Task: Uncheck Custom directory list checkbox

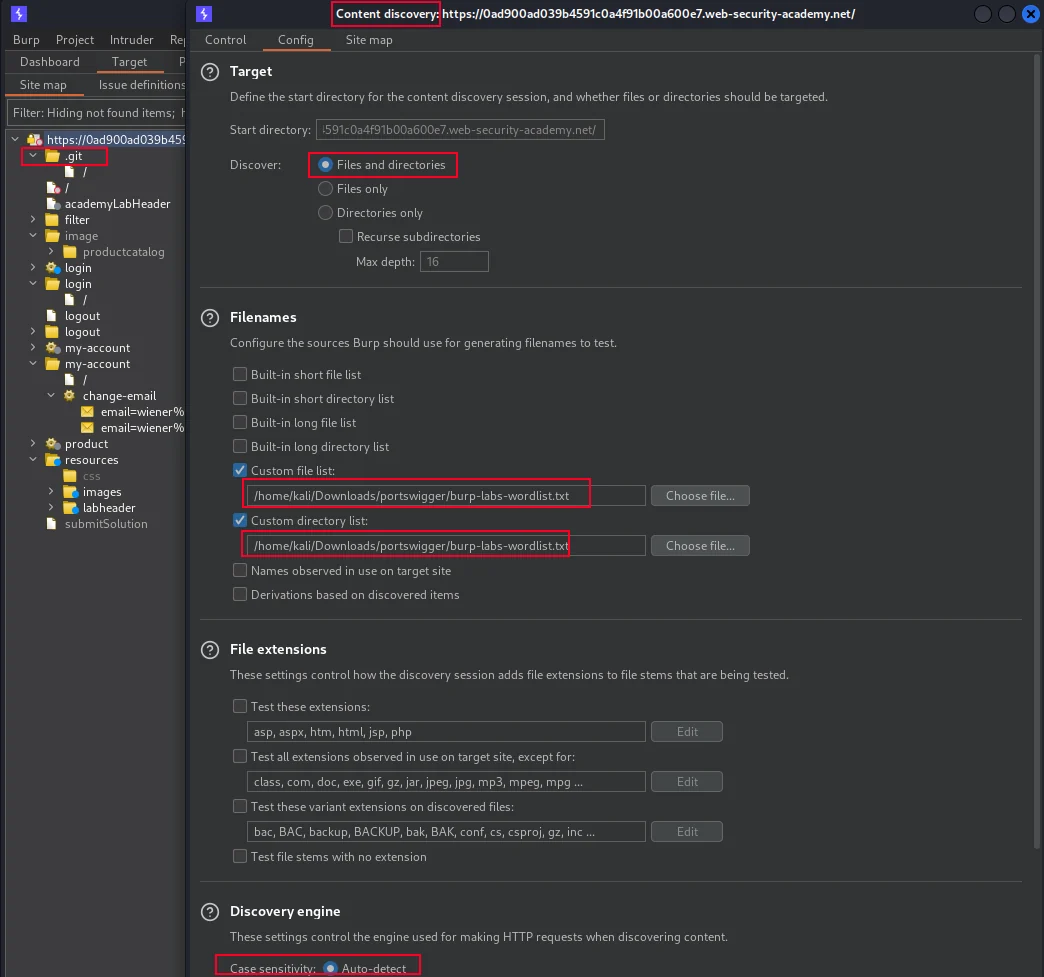Action: coord(240,520)
